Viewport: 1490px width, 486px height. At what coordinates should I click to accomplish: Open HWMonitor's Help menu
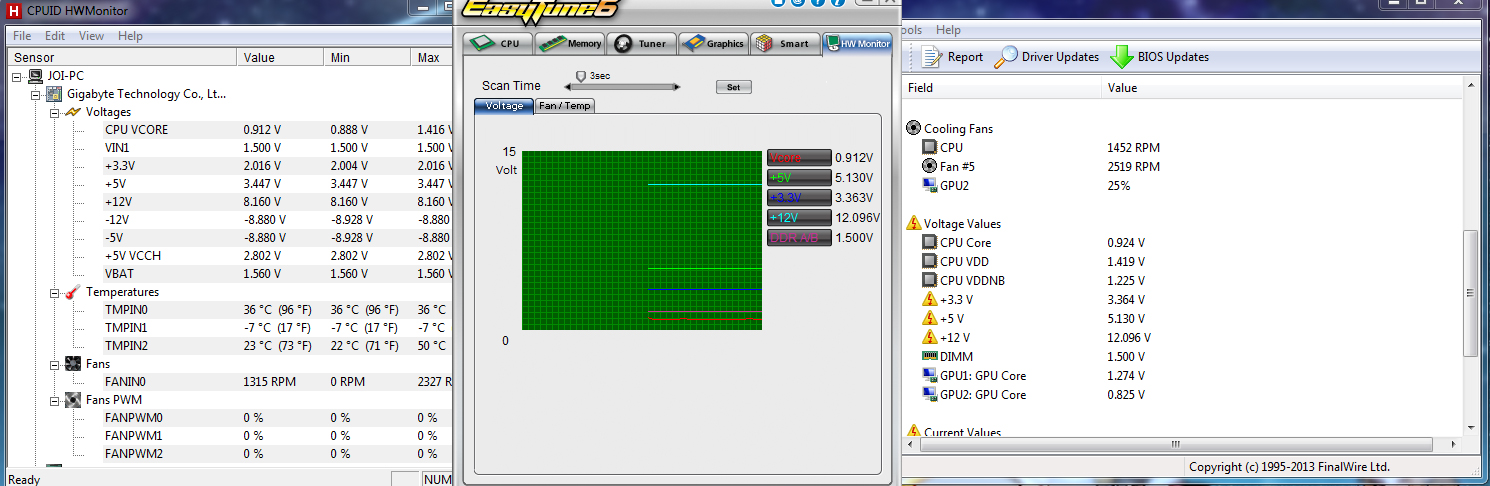pyautogui.click(x=130, y=36)
